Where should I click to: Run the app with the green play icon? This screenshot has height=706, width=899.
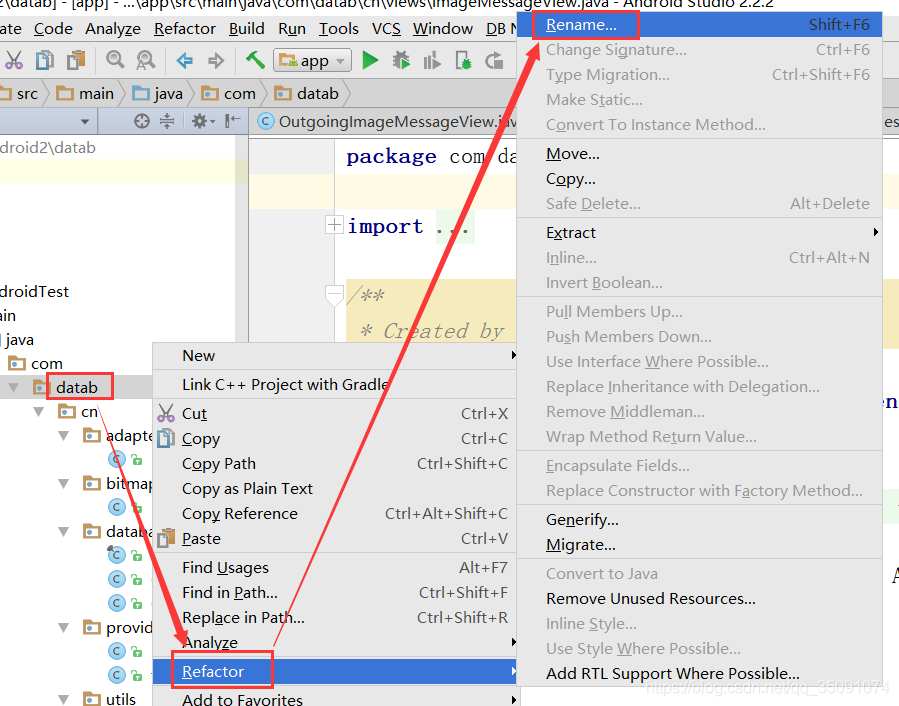coord(370,60)
